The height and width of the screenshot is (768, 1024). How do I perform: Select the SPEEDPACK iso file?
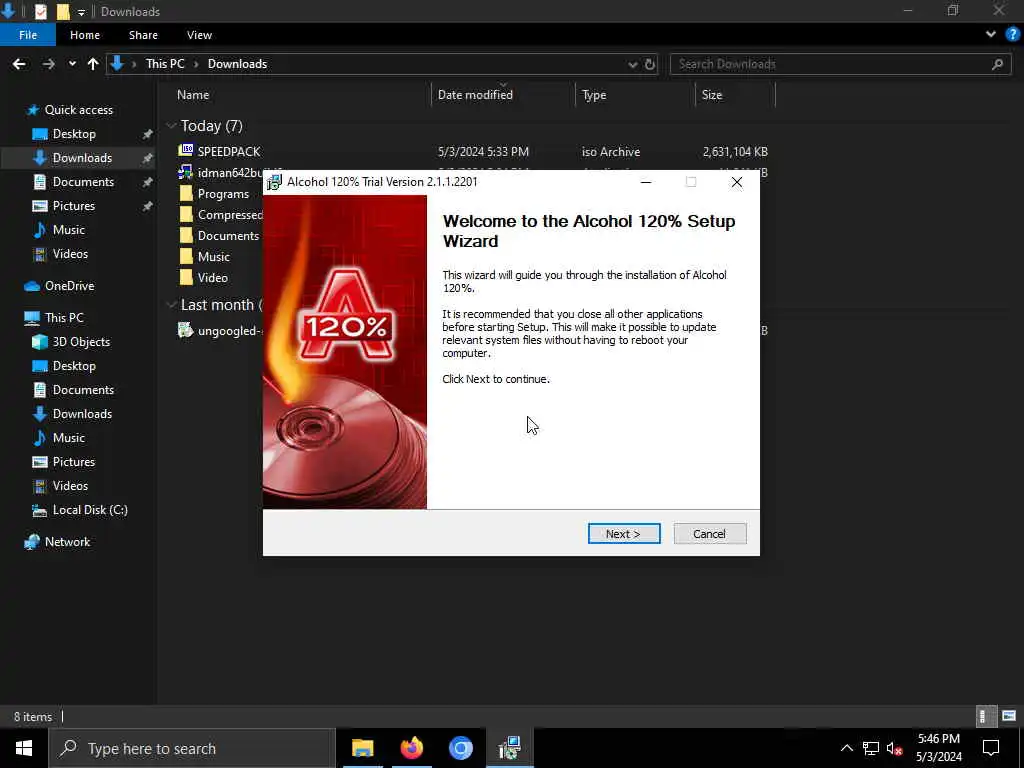[x=229, y=152]
